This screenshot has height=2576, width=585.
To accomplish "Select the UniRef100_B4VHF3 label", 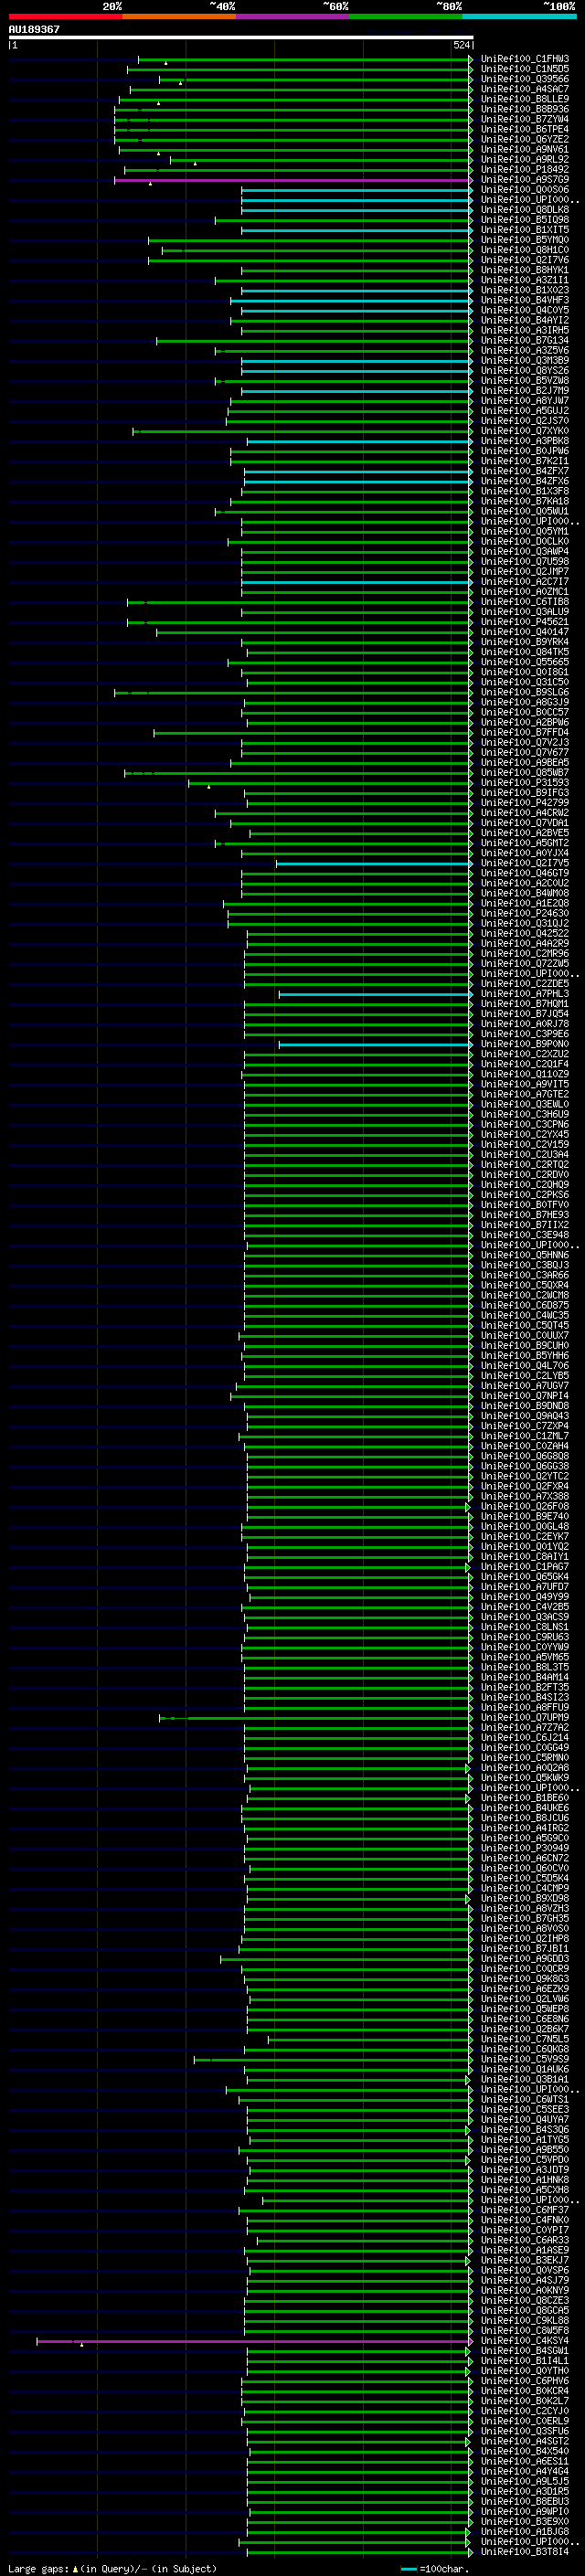I will click(525, 300).
